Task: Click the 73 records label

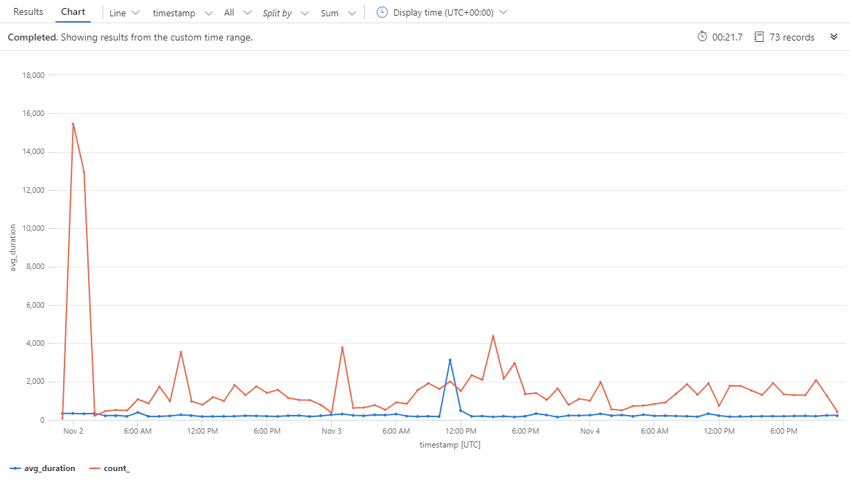Action: click(x=792, y=37)
